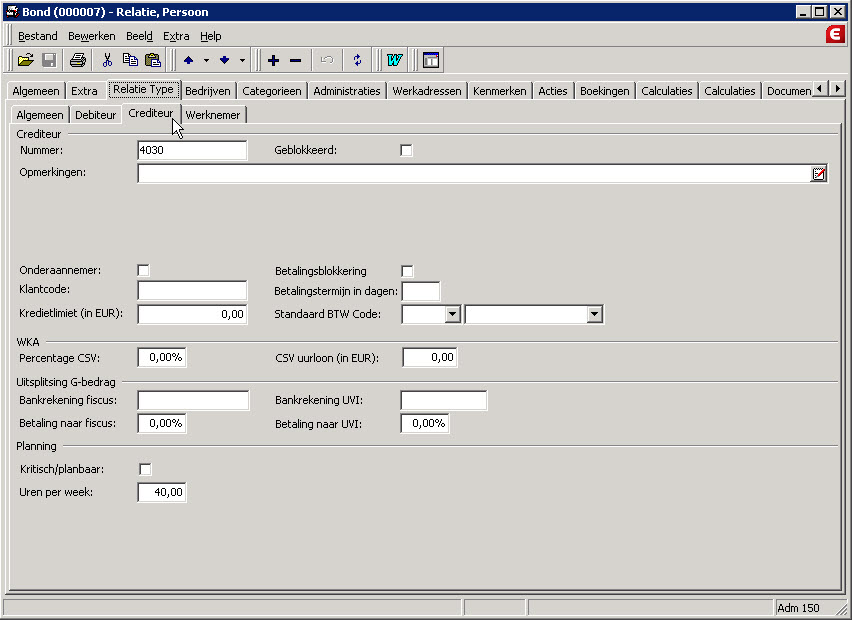The width and height of the screenshot is (852, 620).
Task: Focus the Betalingstermijn in dagen field
Action: pyautogui.click(x=421, y=291)
